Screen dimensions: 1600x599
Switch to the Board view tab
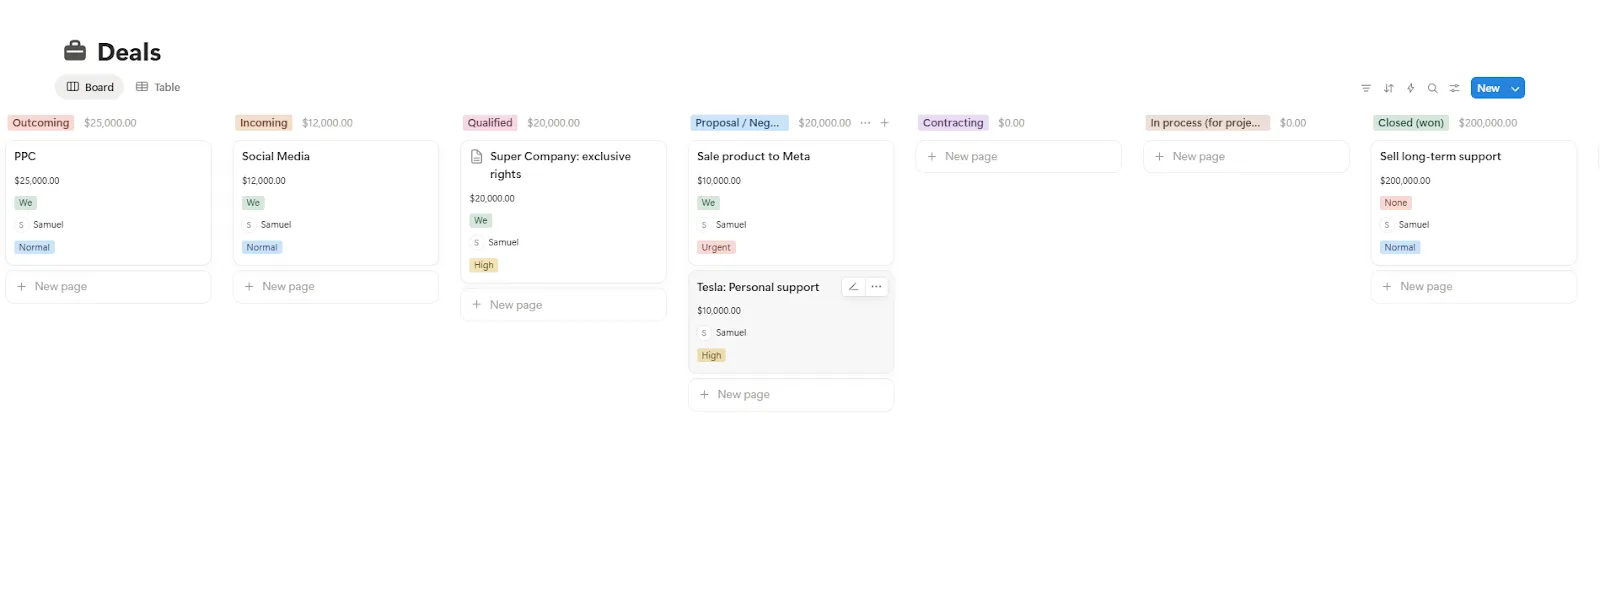(90, 87)
